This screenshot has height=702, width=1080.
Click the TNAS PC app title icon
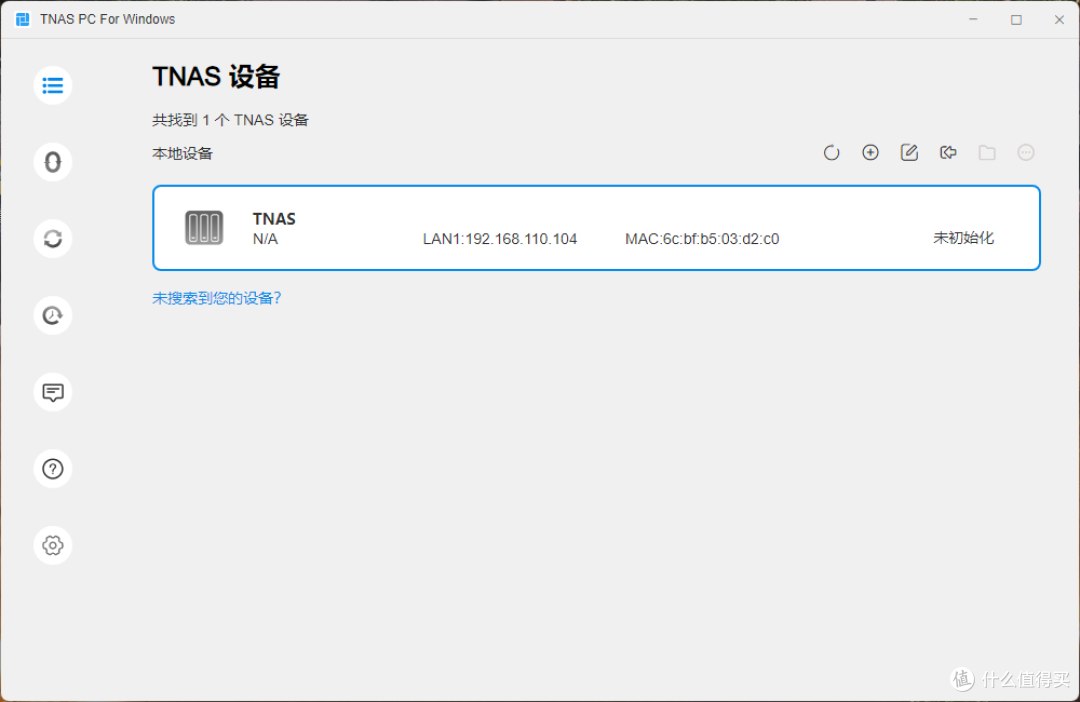tap(23, 19)
